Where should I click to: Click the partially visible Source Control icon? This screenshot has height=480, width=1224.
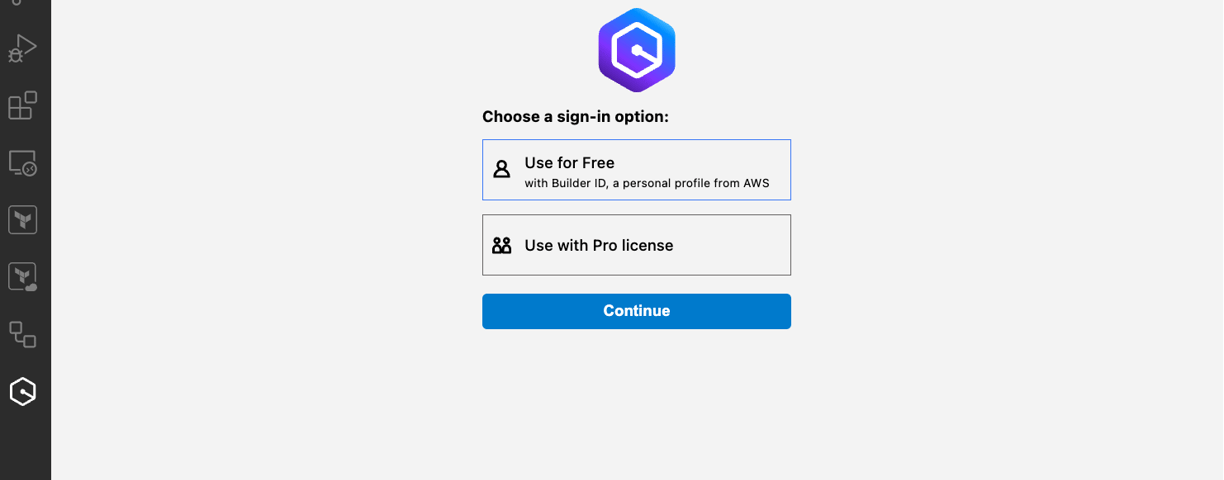click(x=17, y=3)
